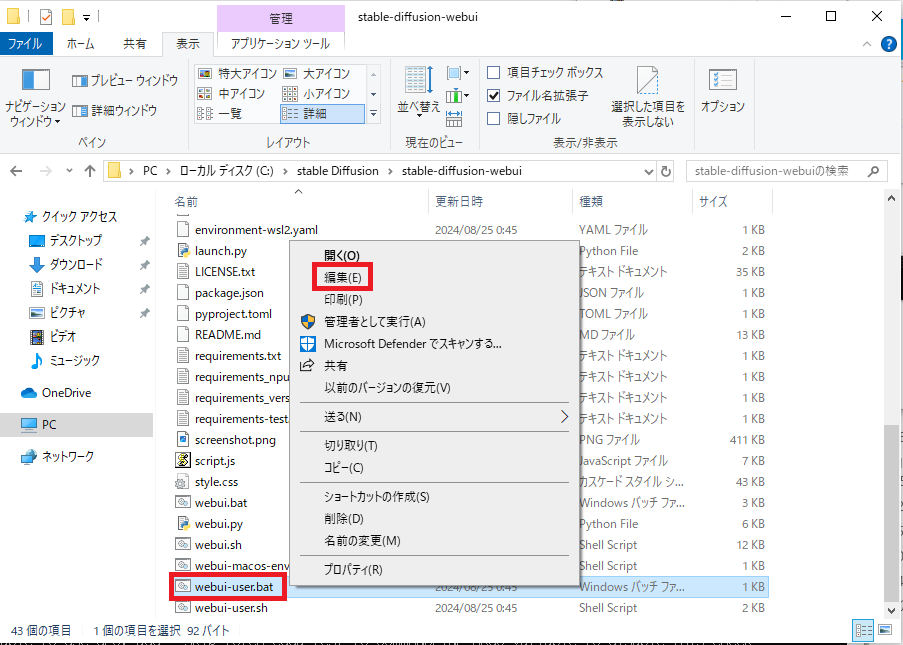Open the help question mark icon

coord(887,44)
